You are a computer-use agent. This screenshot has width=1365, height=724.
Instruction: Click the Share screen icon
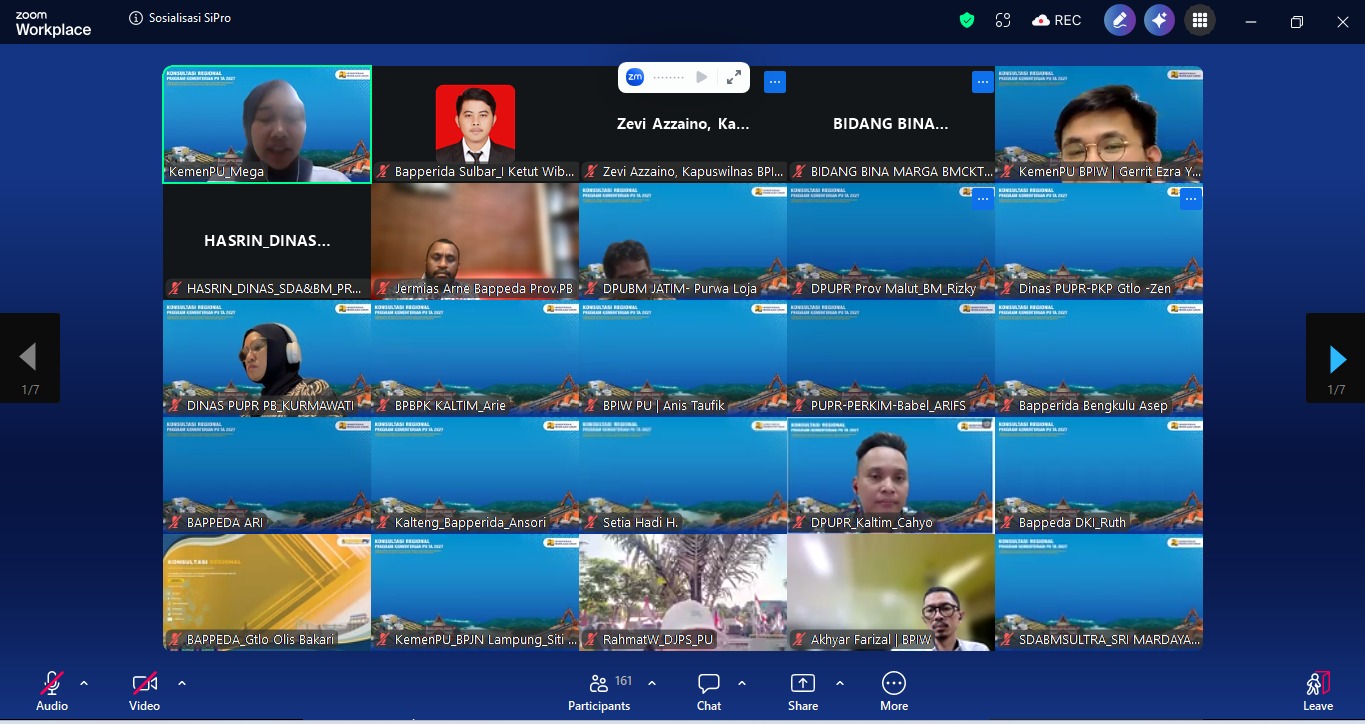point(802,691)
